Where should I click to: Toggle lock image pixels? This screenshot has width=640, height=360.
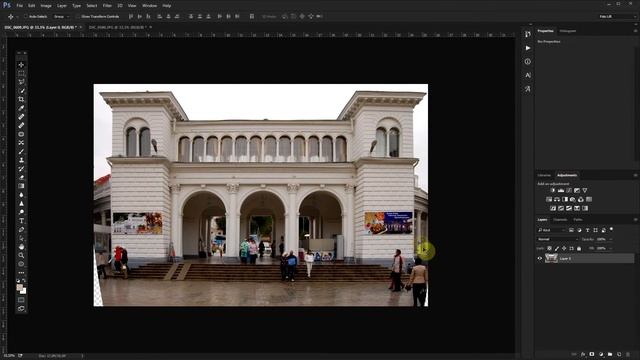click(557, 249)
